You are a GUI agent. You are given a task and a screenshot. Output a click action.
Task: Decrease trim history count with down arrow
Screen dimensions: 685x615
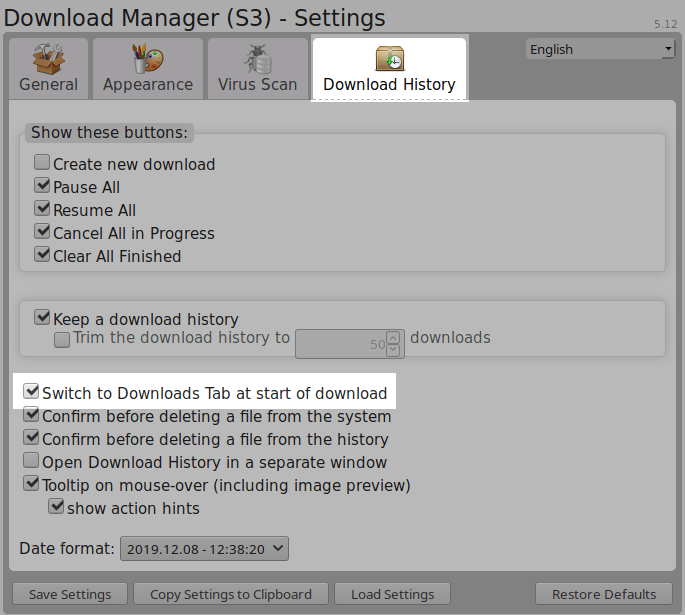click(393, 350)
